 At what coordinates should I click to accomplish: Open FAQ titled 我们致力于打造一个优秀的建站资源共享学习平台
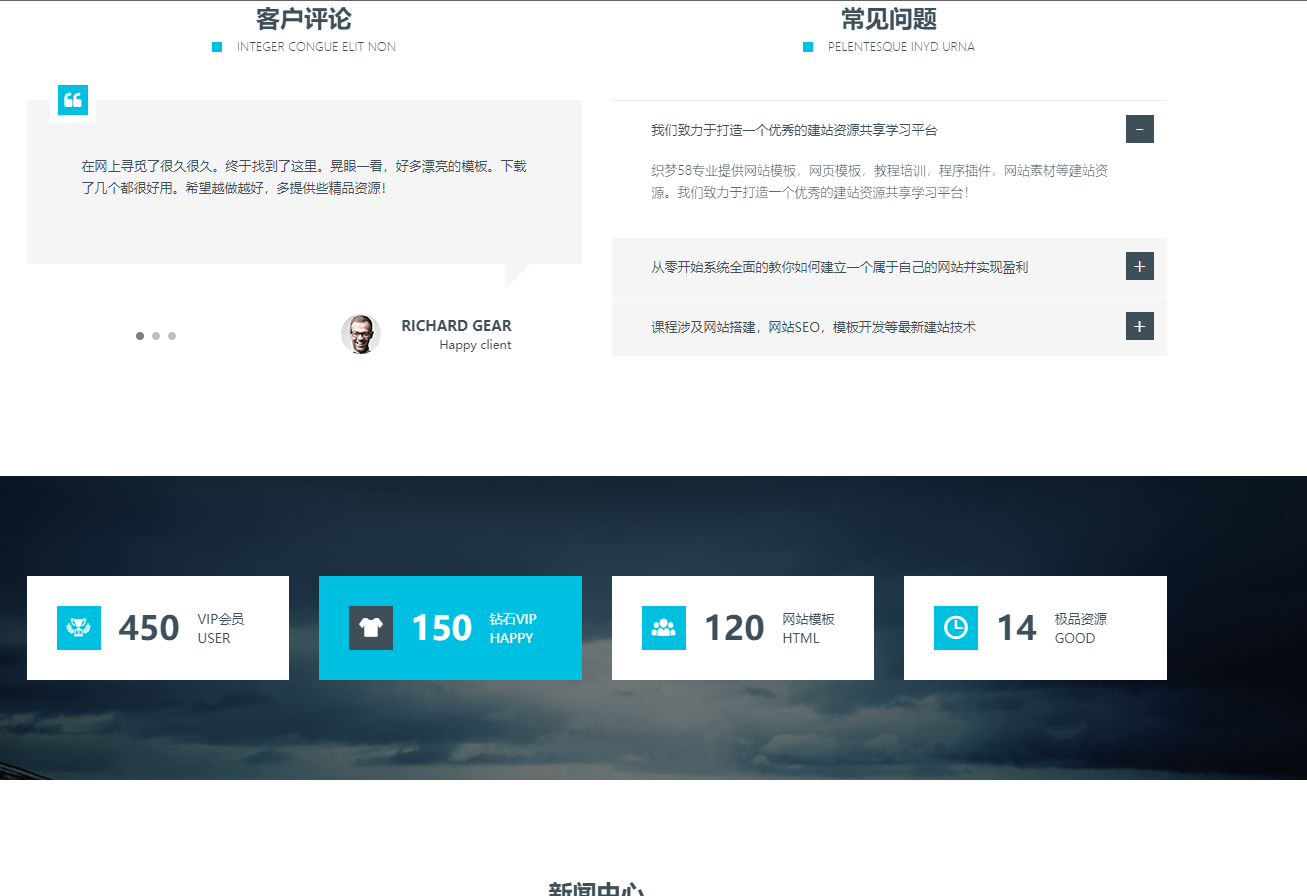click(794, 130)
